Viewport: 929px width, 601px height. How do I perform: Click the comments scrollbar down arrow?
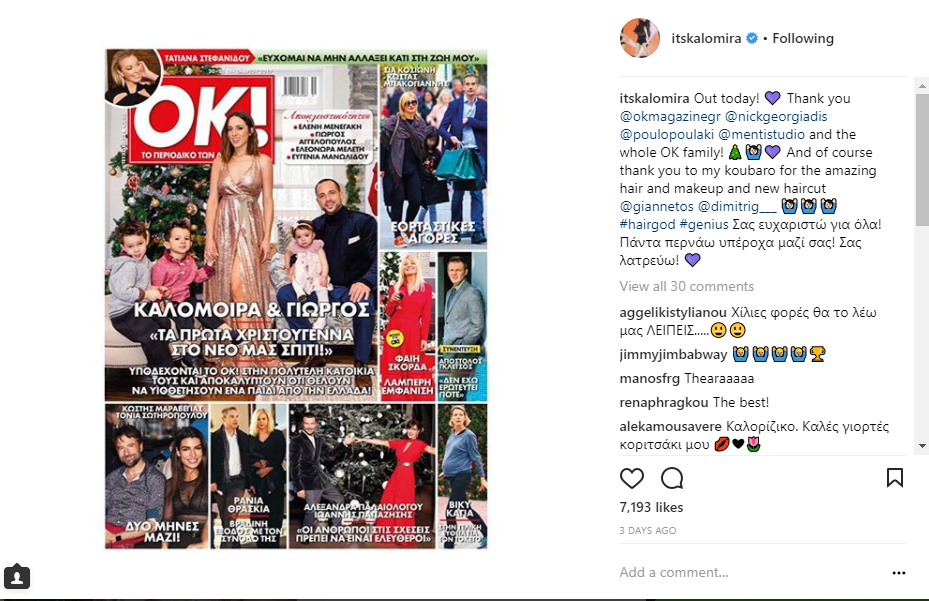922,446
